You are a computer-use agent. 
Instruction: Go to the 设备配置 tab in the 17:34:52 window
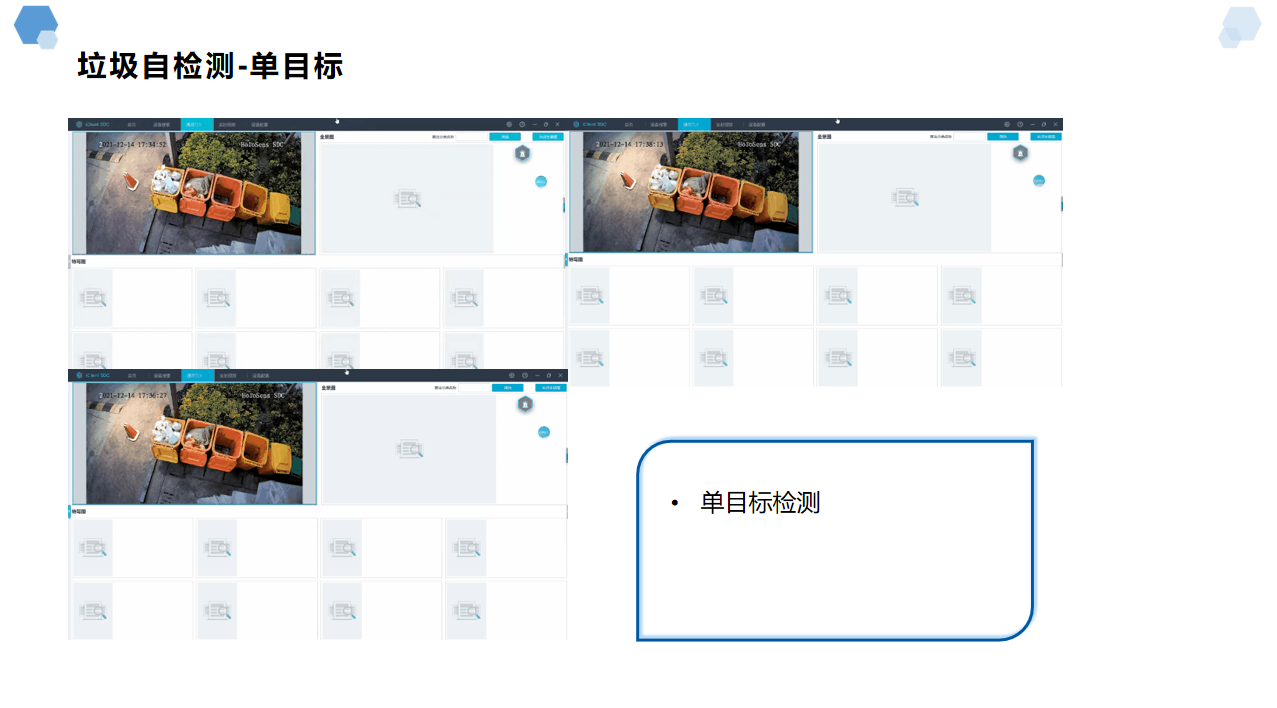(x=258, y=124)
